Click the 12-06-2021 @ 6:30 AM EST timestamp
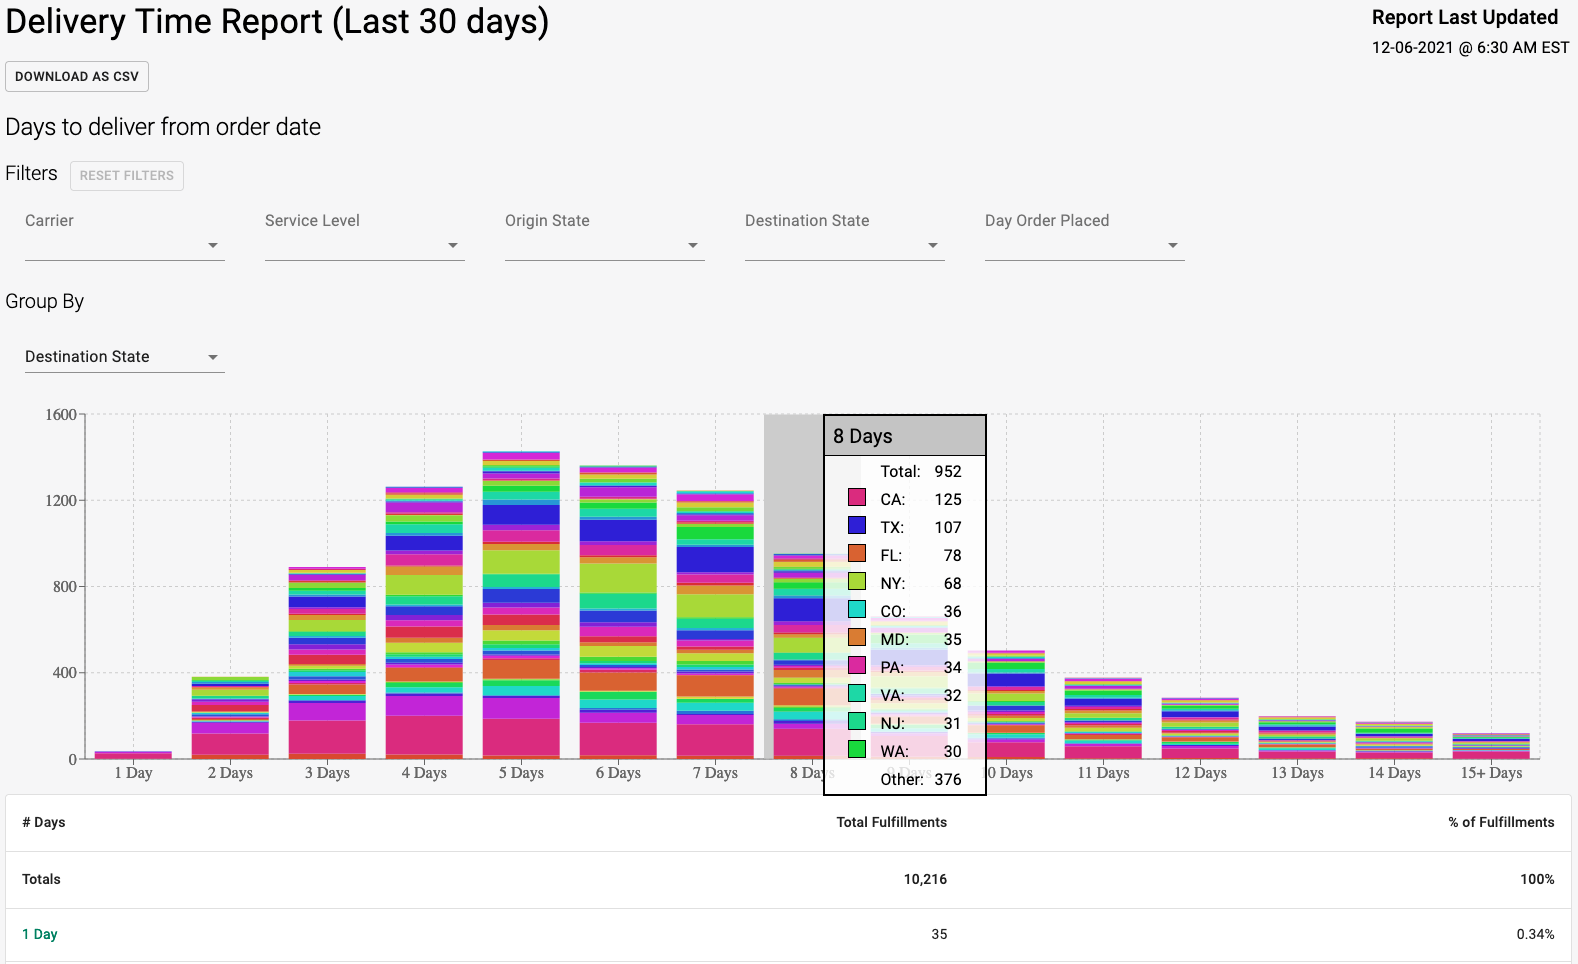Viewport: 1578px width, 964px height. 1470,48
